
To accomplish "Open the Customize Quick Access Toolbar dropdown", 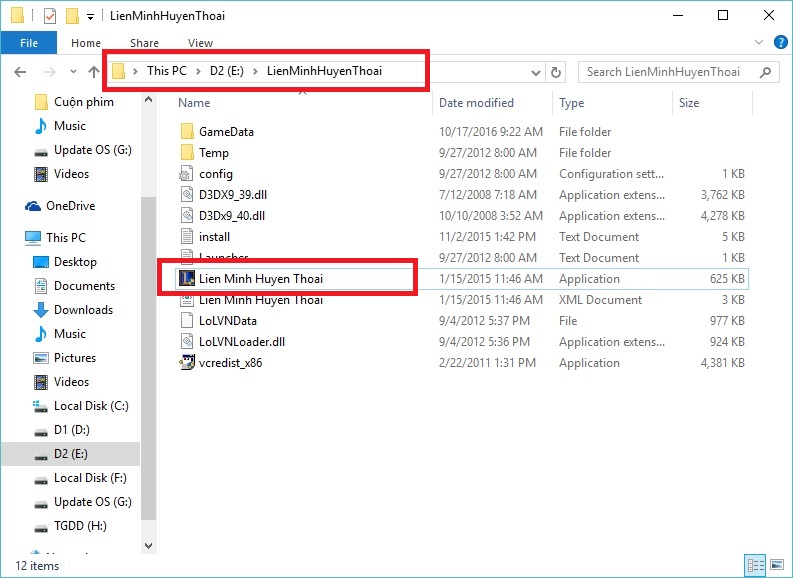I will pos(91,17).
